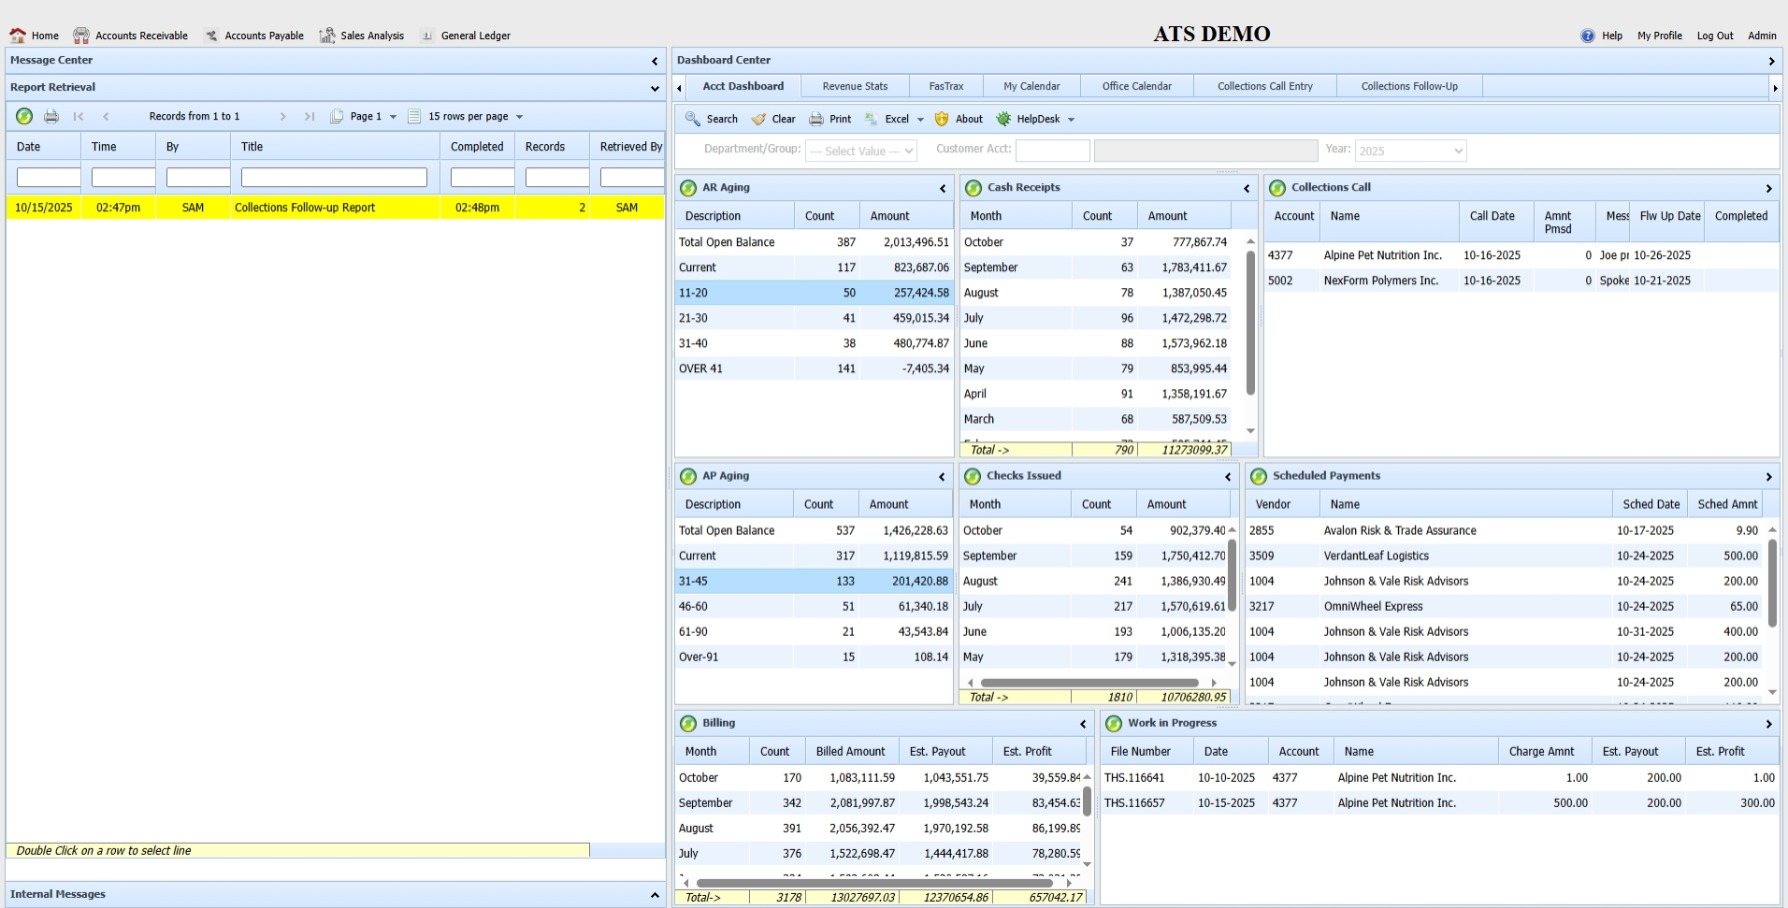Refresh the Report Retrieval list
The image size is (1788, 908).
click(25, 116)
